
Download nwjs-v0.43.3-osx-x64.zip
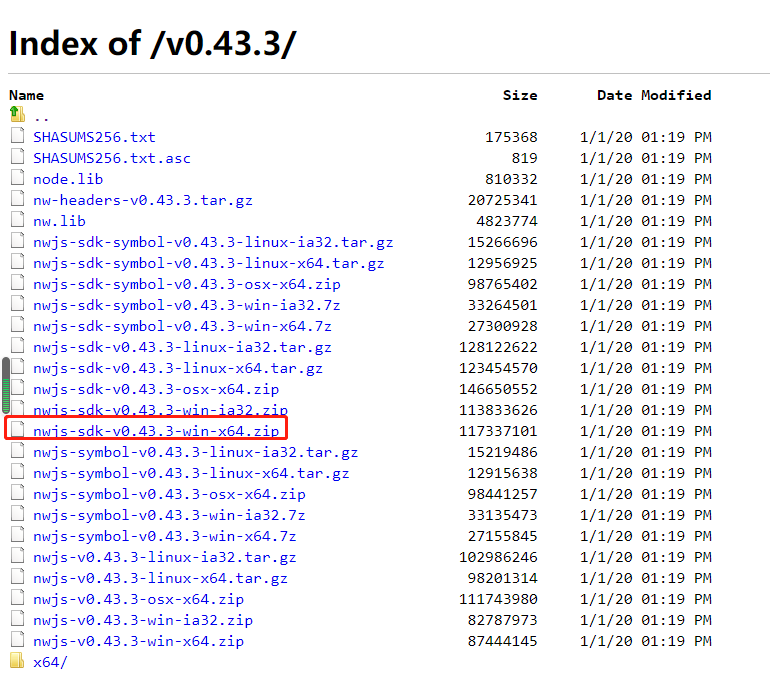(x=138, y=599)
